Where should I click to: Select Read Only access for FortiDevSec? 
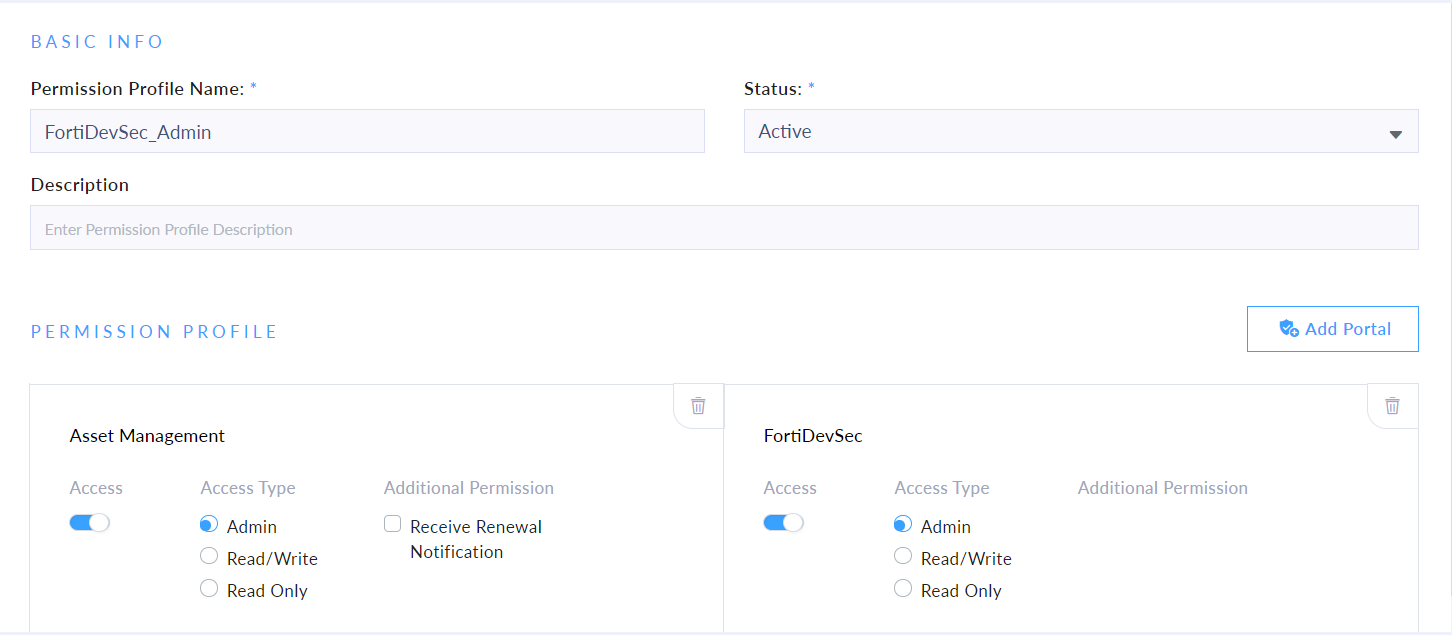pyautogui.click(x=903, y=589)
